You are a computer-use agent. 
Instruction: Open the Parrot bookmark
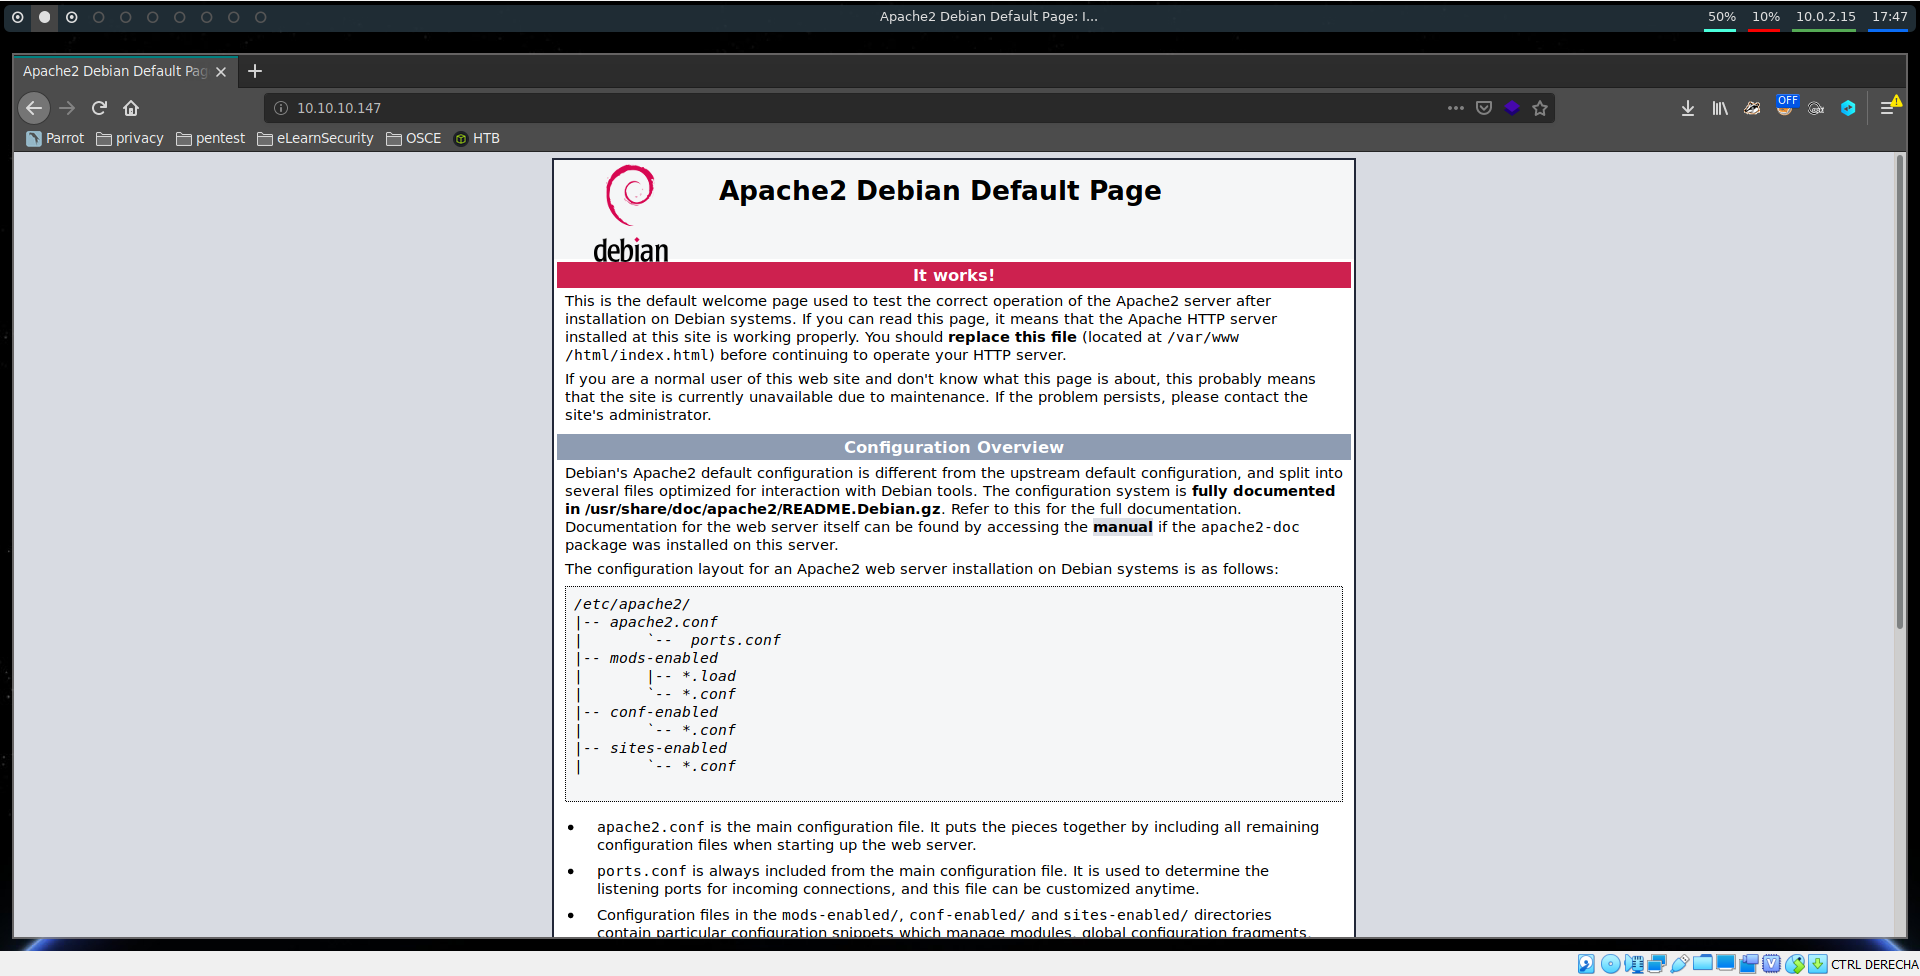tap(55, 138)
